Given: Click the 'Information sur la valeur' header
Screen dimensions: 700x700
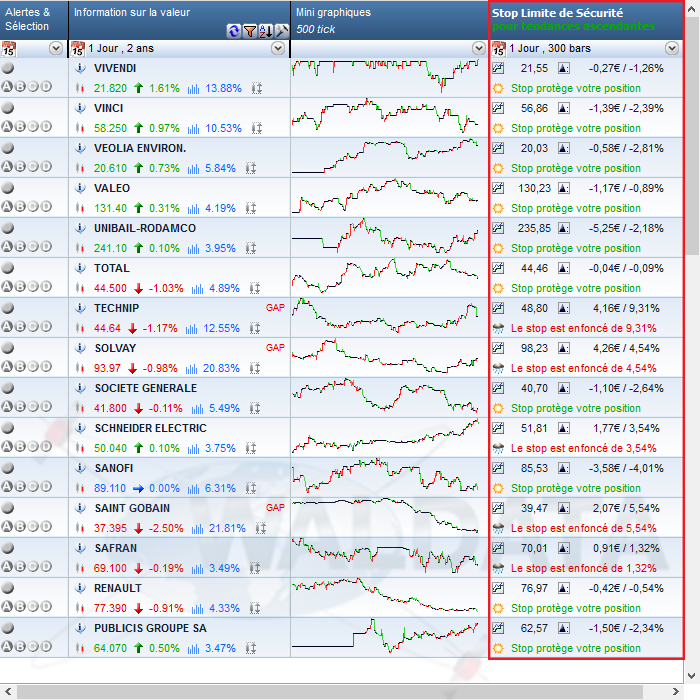Looking at the screenshot, I should tap(132, 12).
